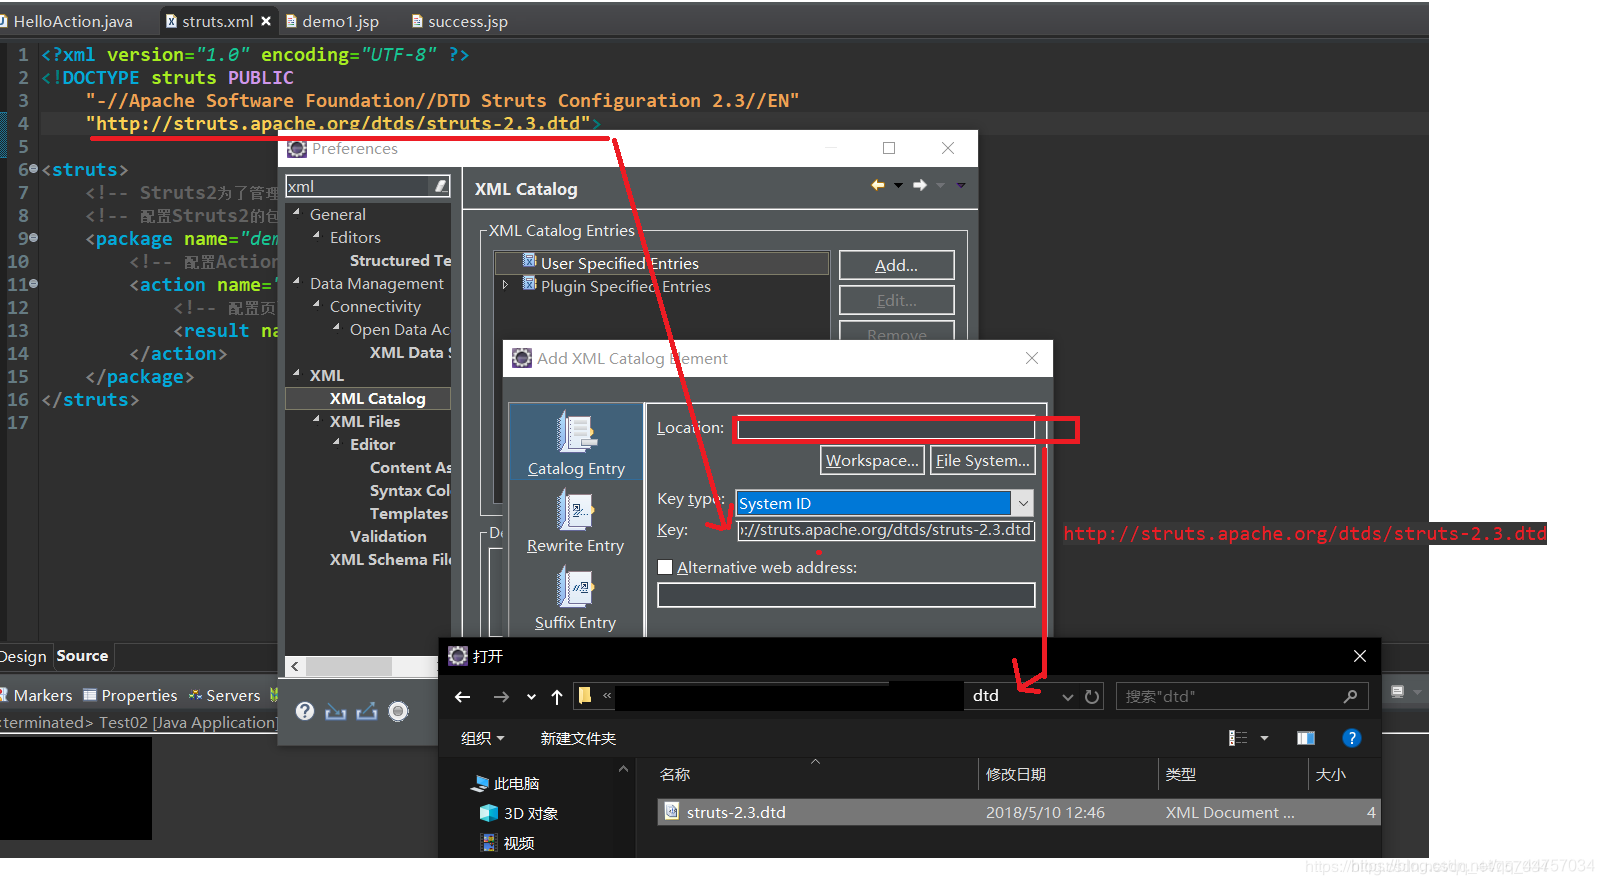Click the back arrow in XML Catalog header
The height and width of the screenshot is (884, 1604).
pos(878,185)
